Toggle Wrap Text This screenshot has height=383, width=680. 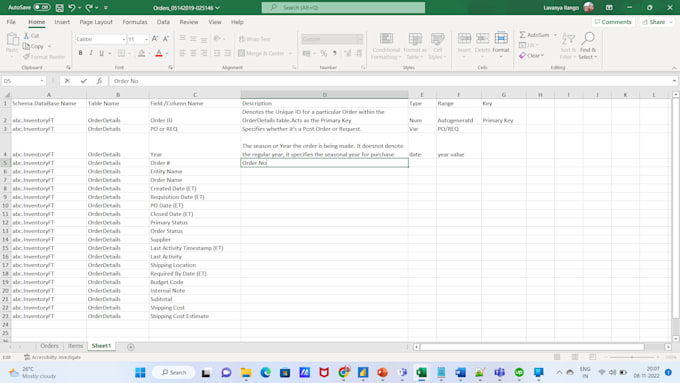[255, 39]
